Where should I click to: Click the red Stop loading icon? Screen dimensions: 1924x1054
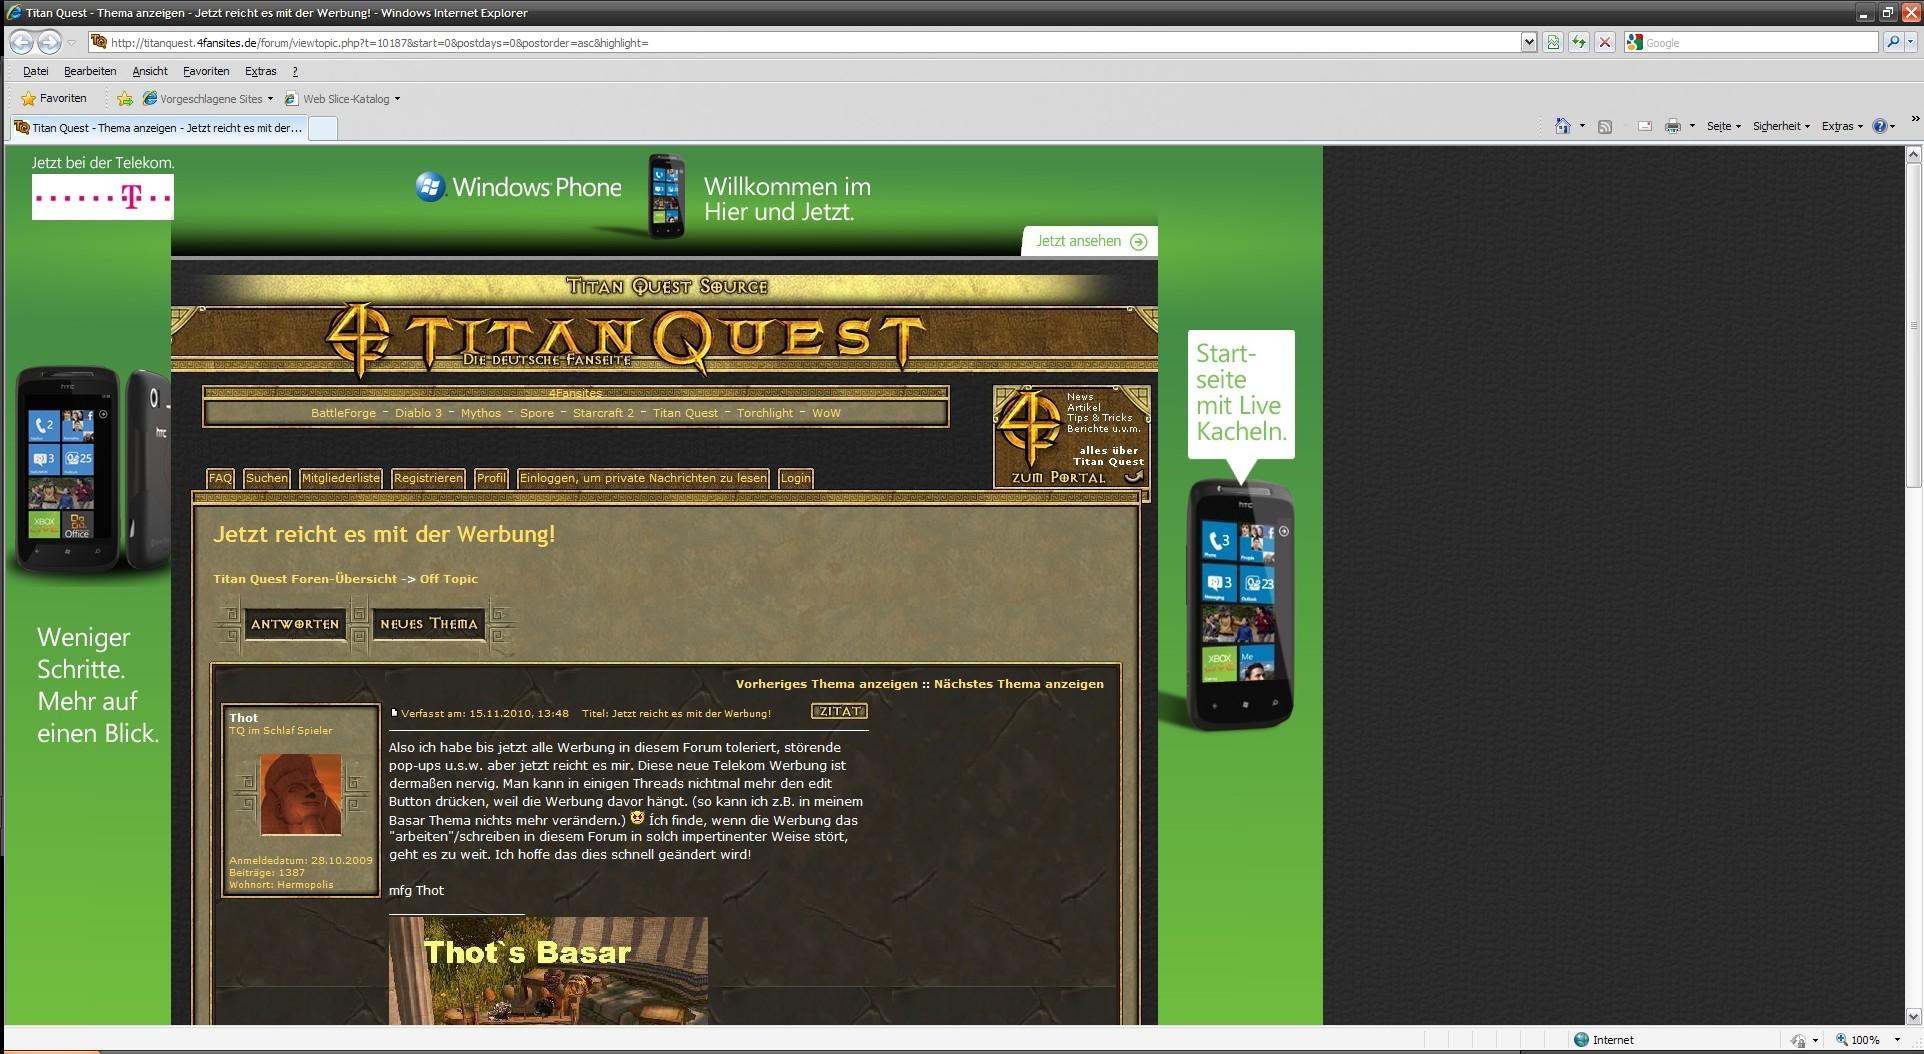(1605, 42)
